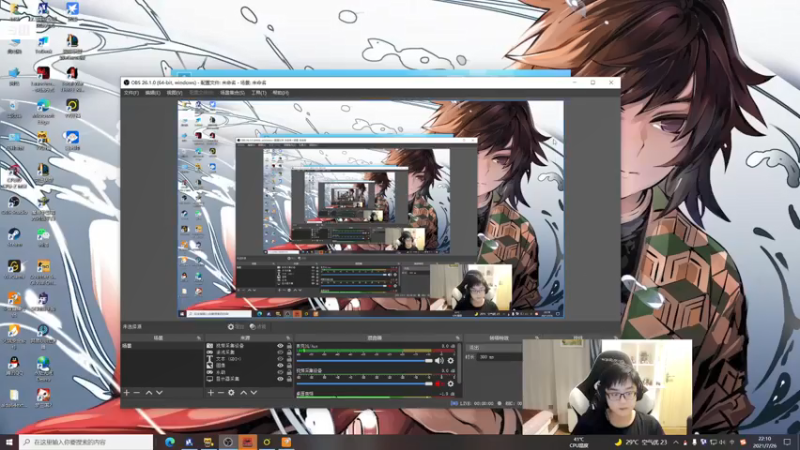Image resolution: width=800 pixels, height=450 pixels.
Task: Select the 图像 source row
Action: (x=248, y=366)
